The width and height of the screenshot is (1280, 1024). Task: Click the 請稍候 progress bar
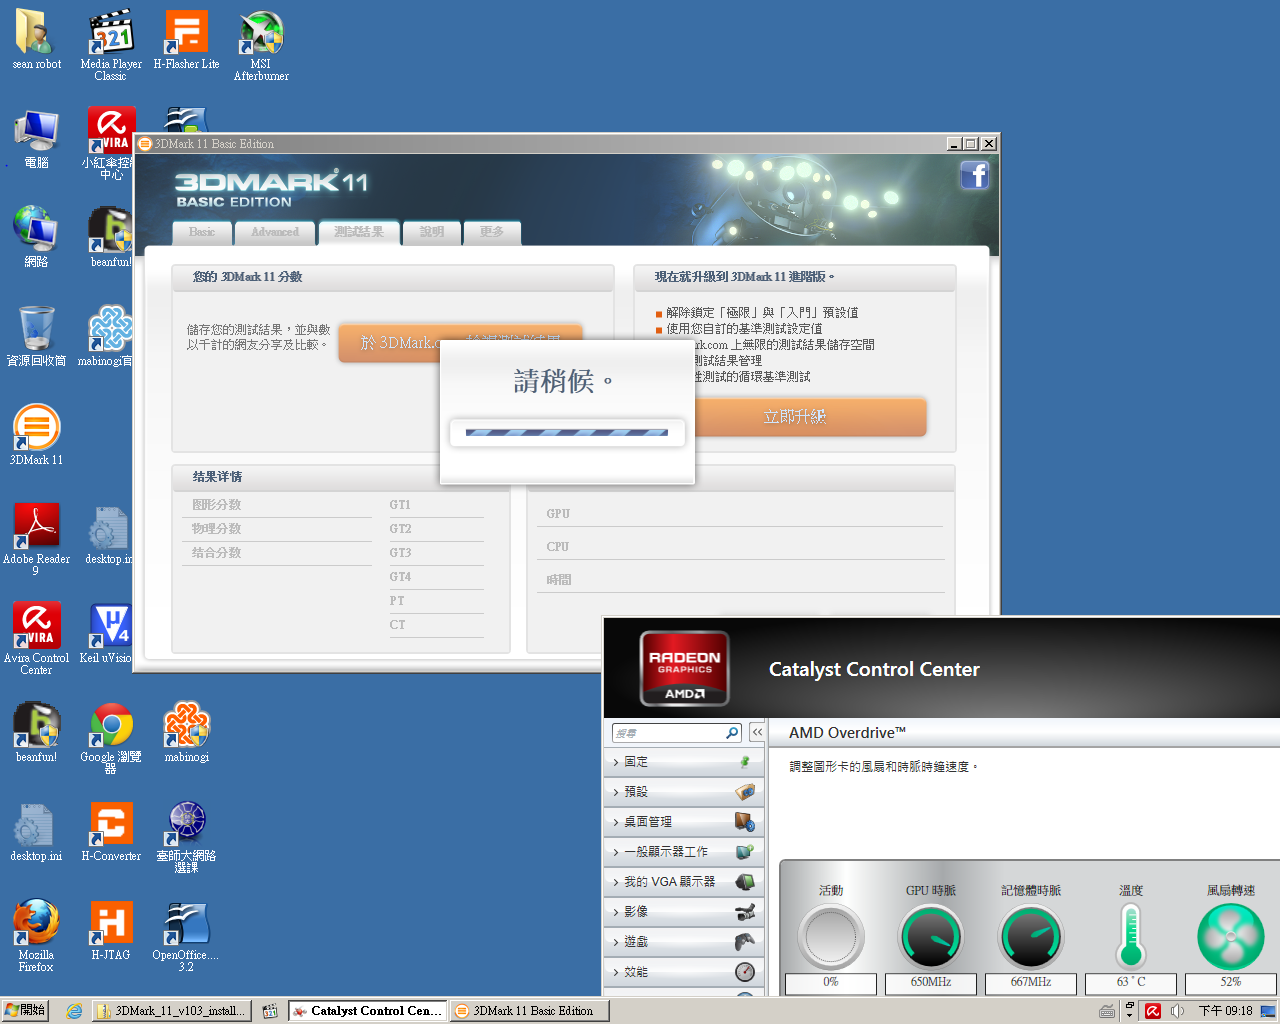[567, 433]
